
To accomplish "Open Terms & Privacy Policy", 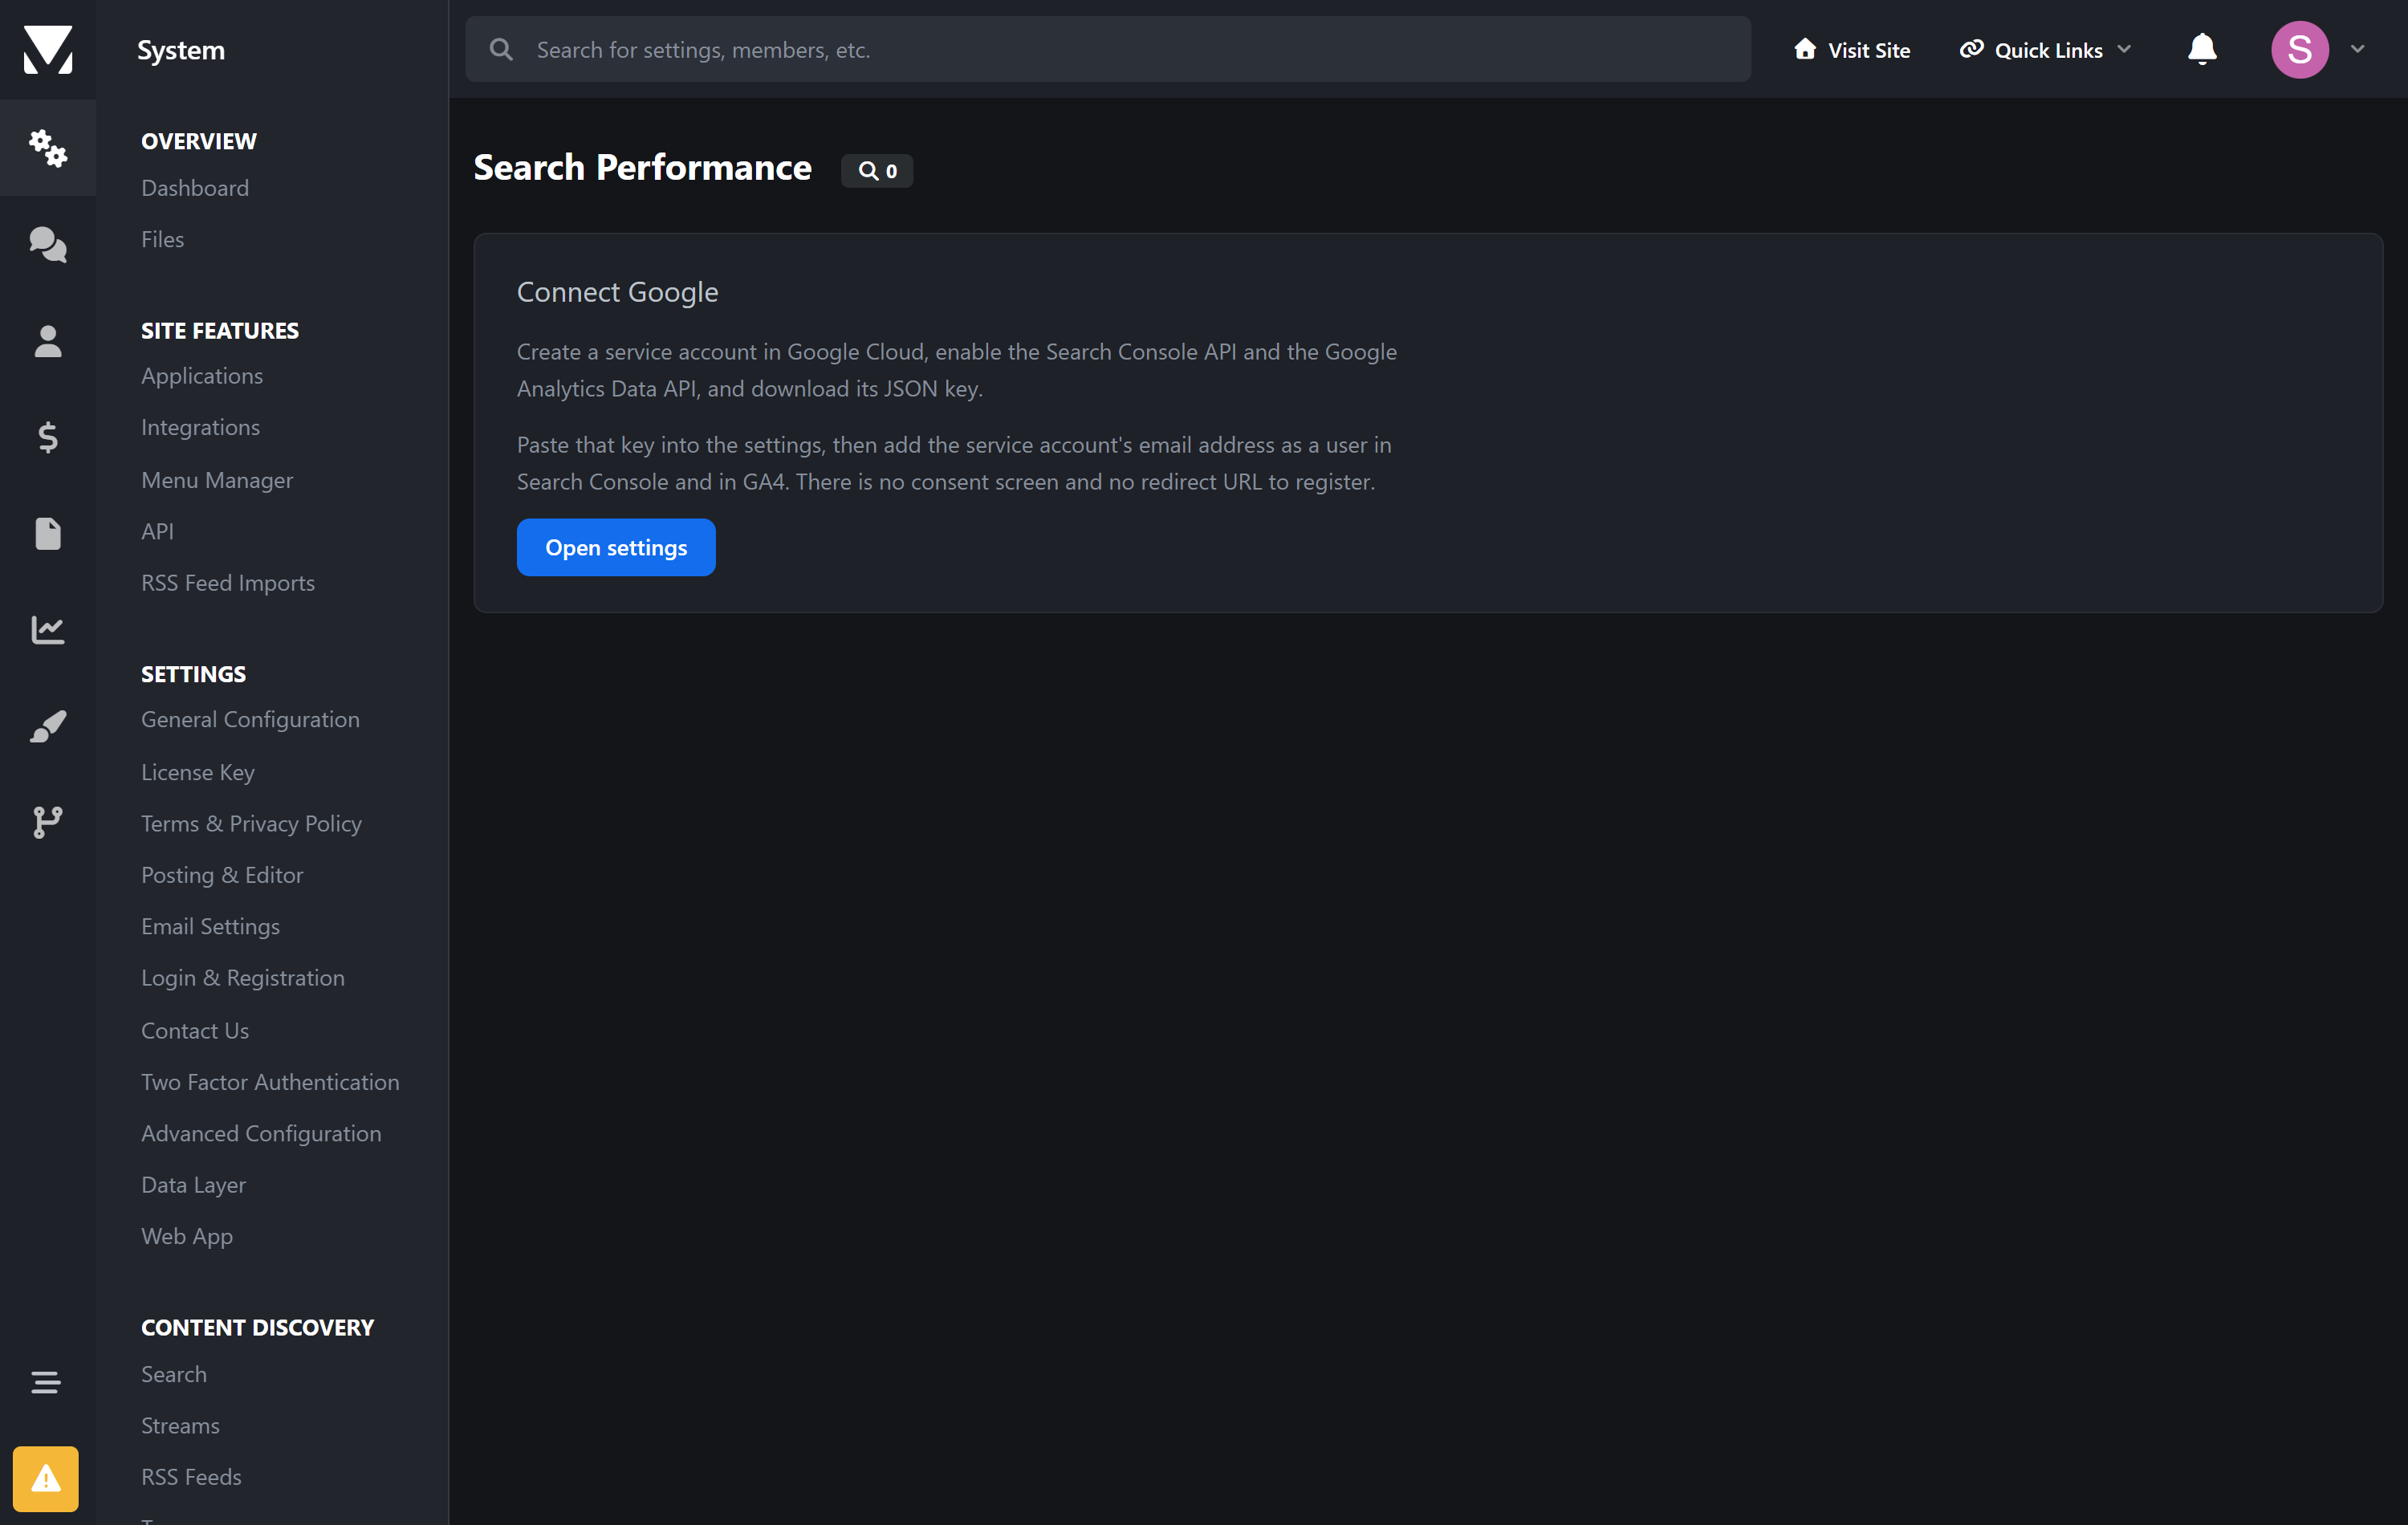I will (x=252, y=823).
